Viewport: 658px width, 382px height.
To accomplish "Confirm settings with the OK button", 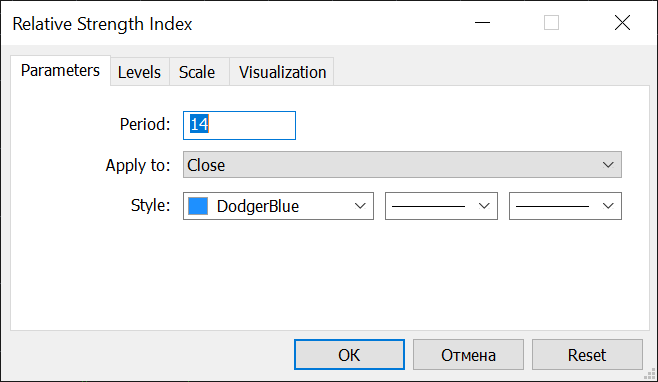I will [349, 355].
